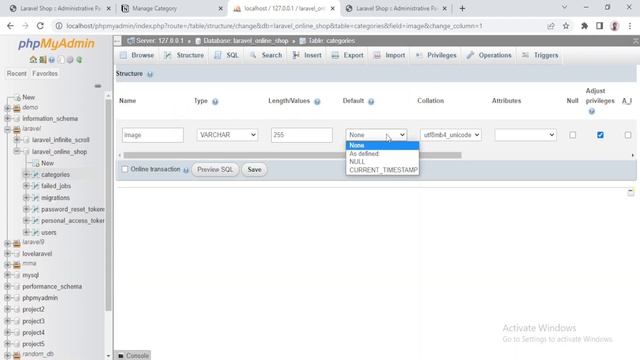Screen dimensions: 640x360
Task: Switch to the Browse tab
Action: (x=137, y=55)
